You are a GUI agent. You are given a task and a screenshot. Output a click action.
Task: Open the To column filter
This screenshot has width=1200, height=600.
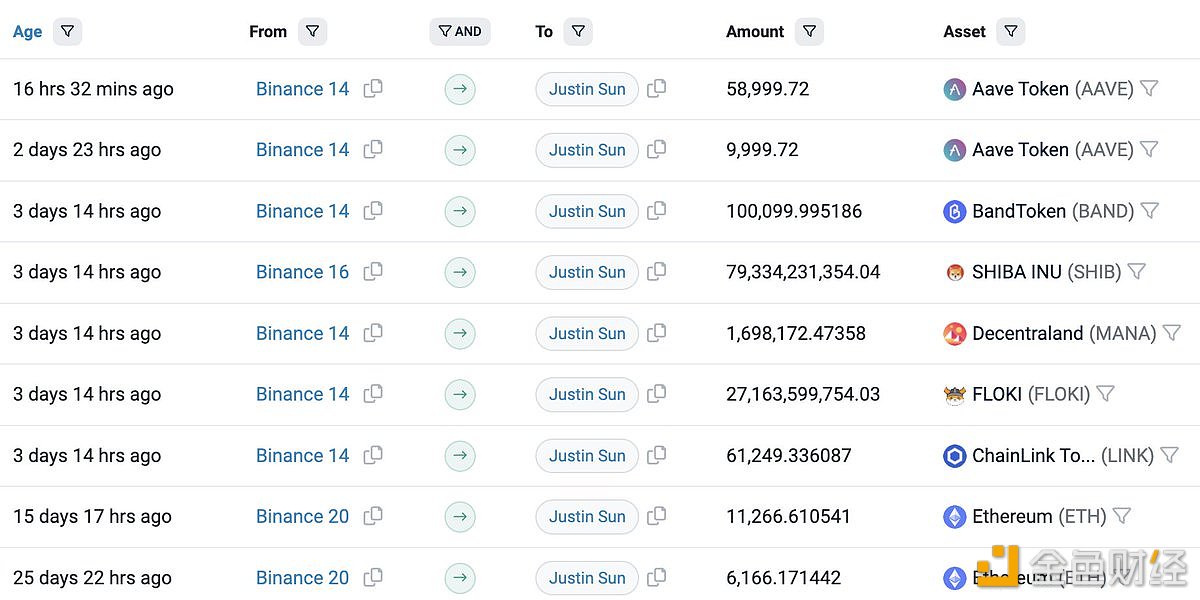[x=578, y=32]
